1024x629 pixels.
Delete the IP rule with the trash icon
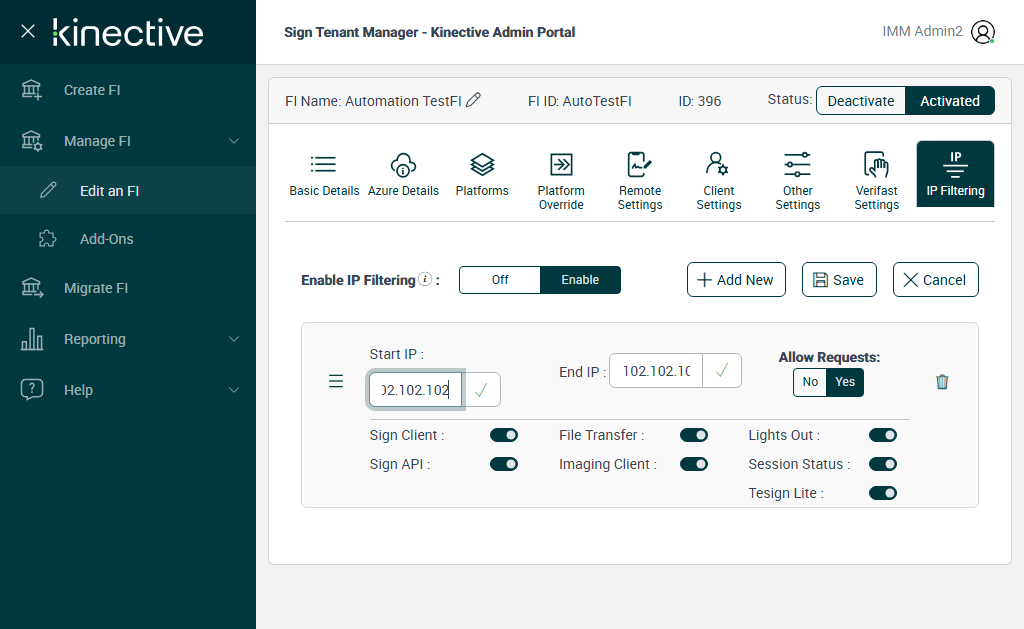942,381
